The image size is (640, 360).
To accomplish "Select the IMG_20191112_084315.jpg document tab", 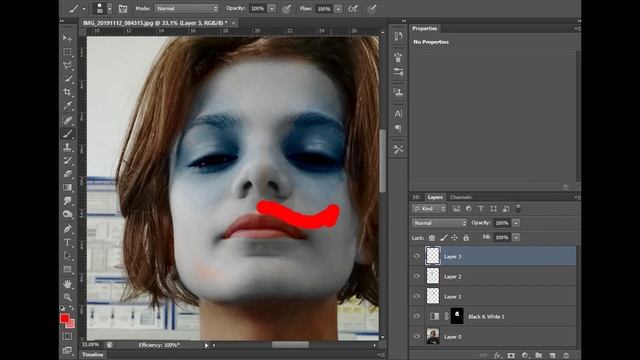I will point(155,23).
